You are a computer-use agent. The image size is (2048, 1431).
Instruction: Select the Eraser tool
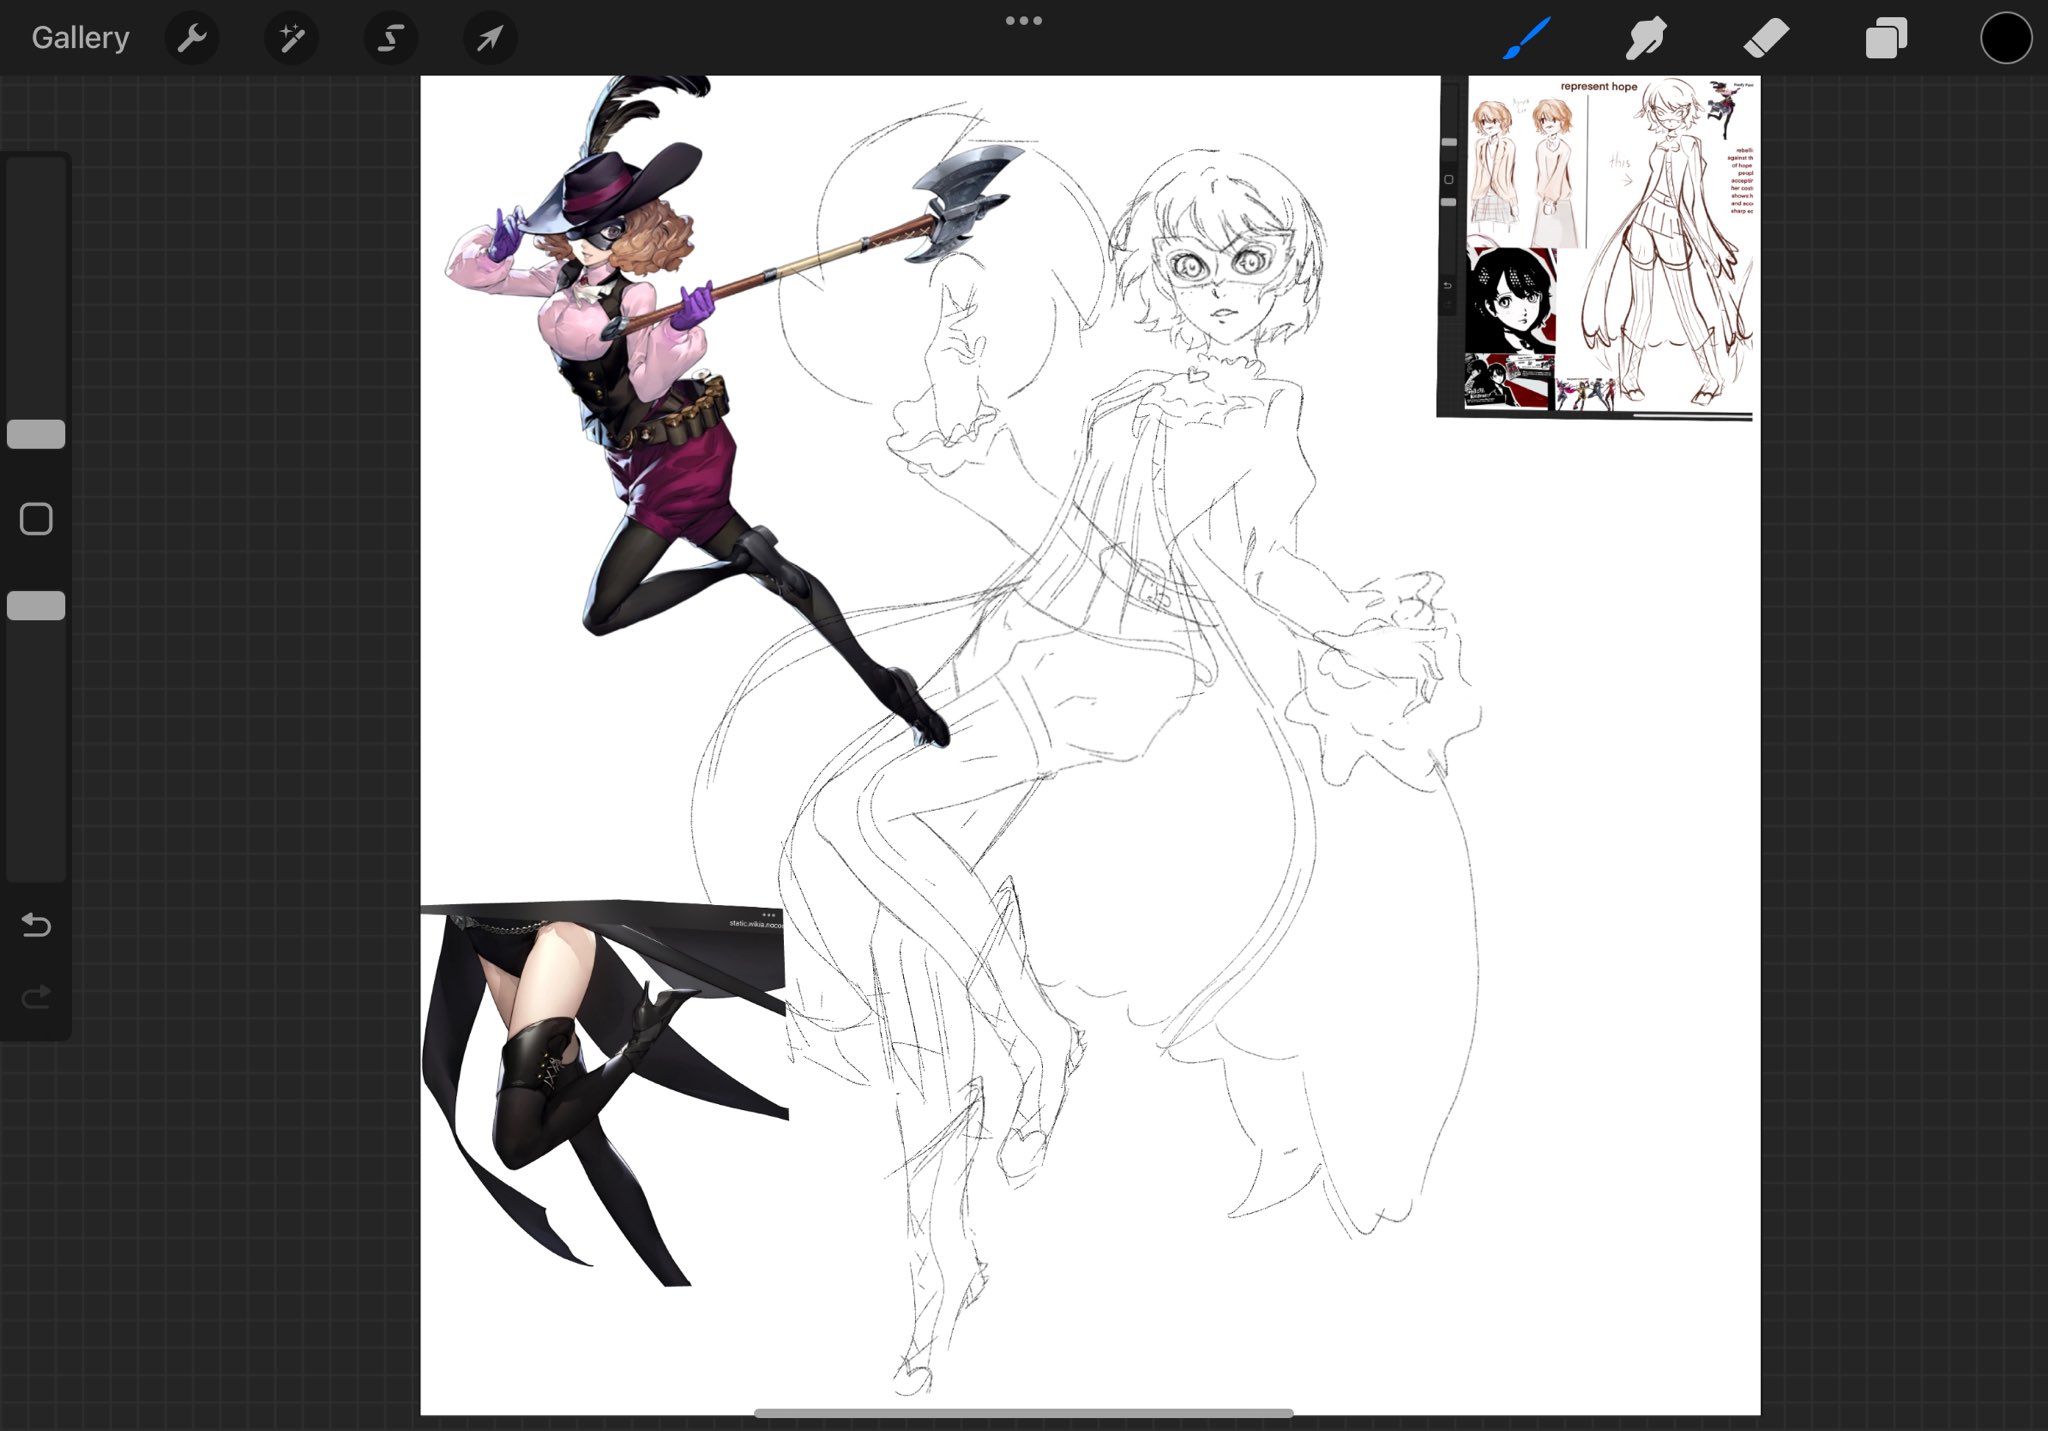point(1766,39)
